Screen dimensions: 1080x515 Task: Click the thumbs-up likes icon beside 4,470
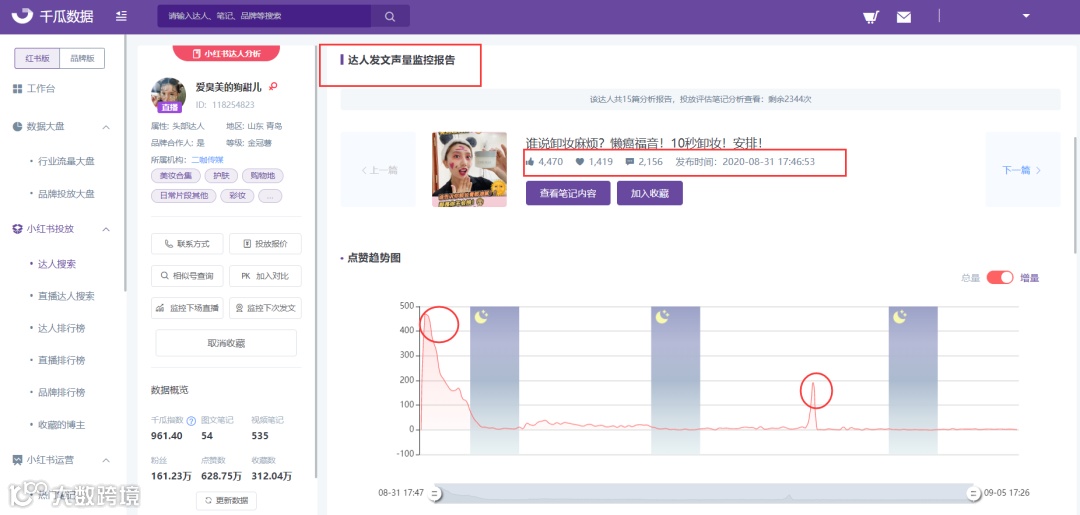[x=530, y=162]
